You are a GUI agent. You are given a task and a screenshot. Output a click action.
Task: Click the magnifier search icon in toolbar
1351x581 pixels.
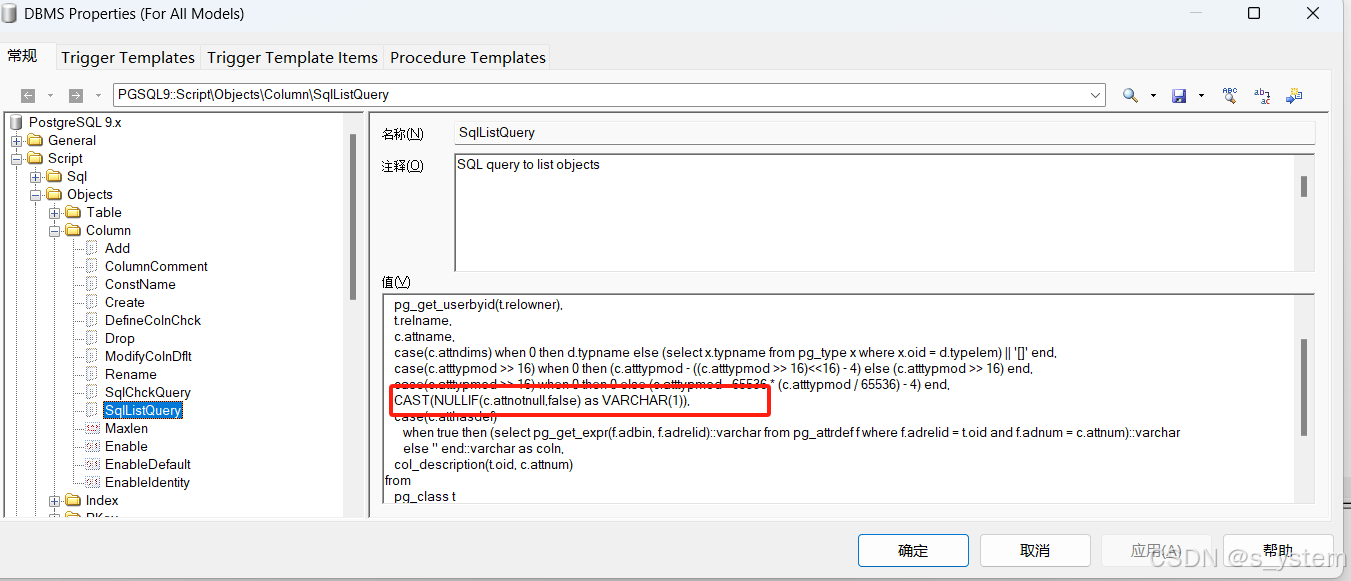click(x=1130, y=95)
